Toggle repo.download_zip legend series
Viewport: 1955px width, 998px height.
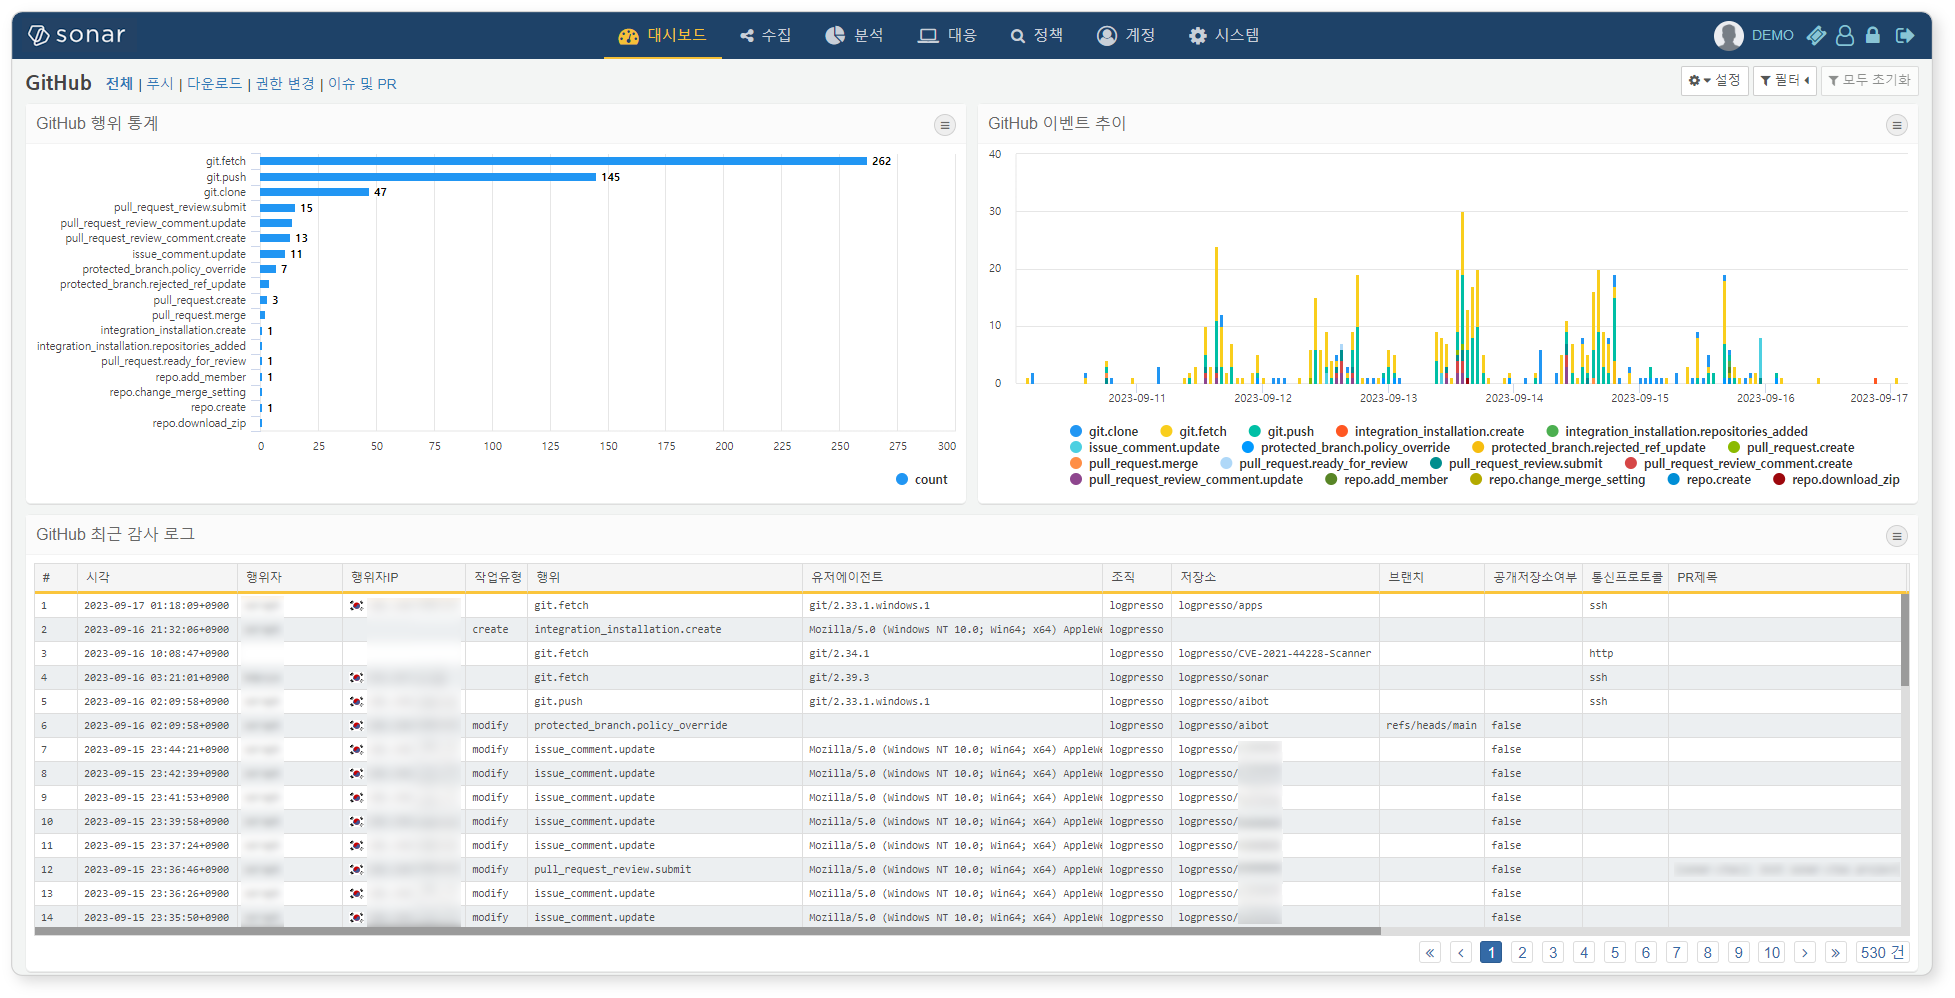pos(1836,480)
